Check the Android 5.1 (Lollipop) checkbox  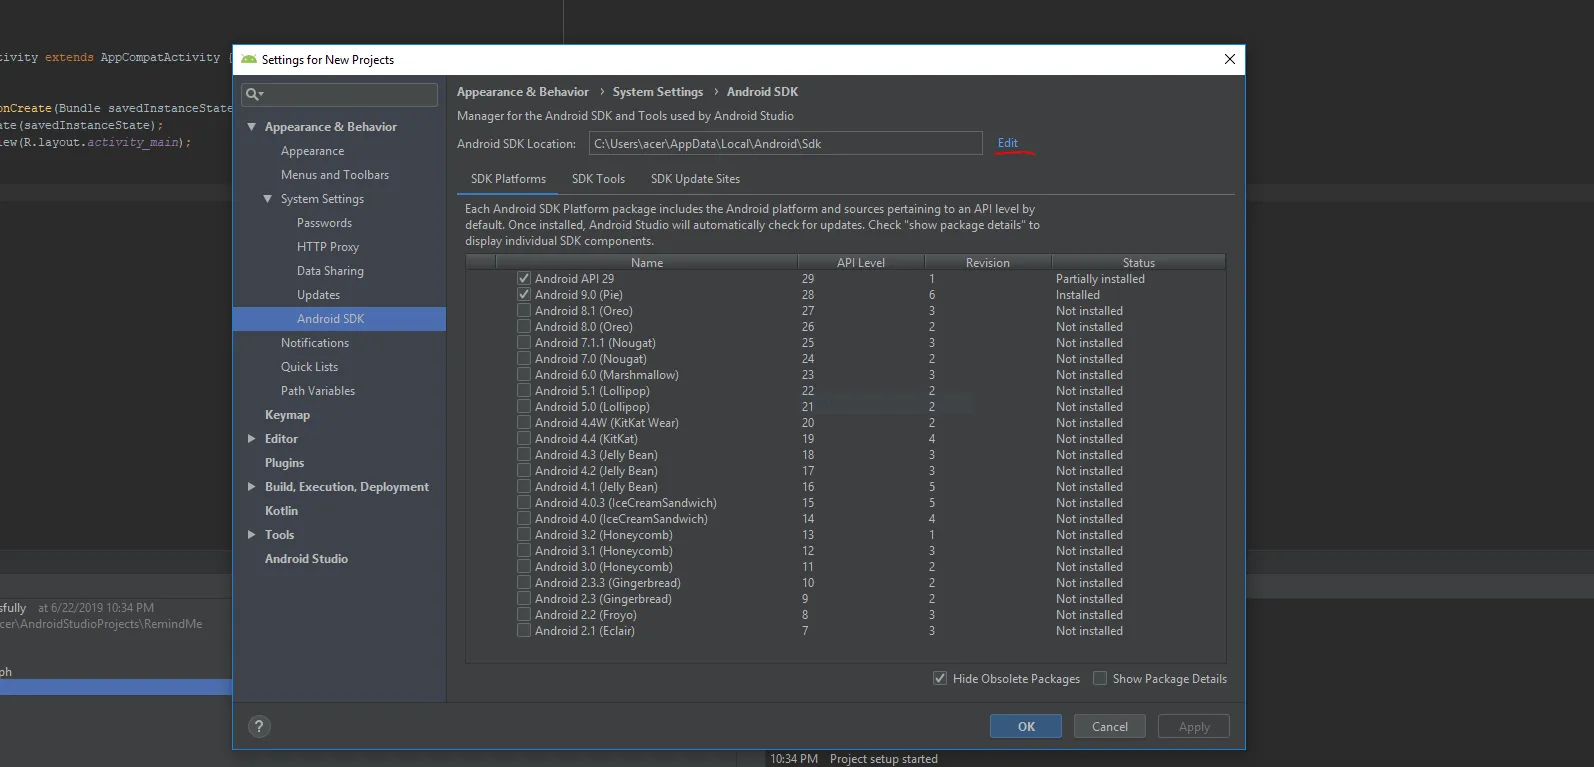tap(524, 391)
